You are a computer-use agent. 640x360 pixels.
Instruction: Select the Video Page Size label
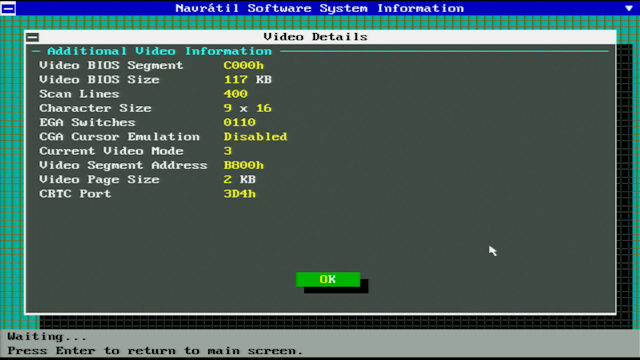(x=99, y=180)
